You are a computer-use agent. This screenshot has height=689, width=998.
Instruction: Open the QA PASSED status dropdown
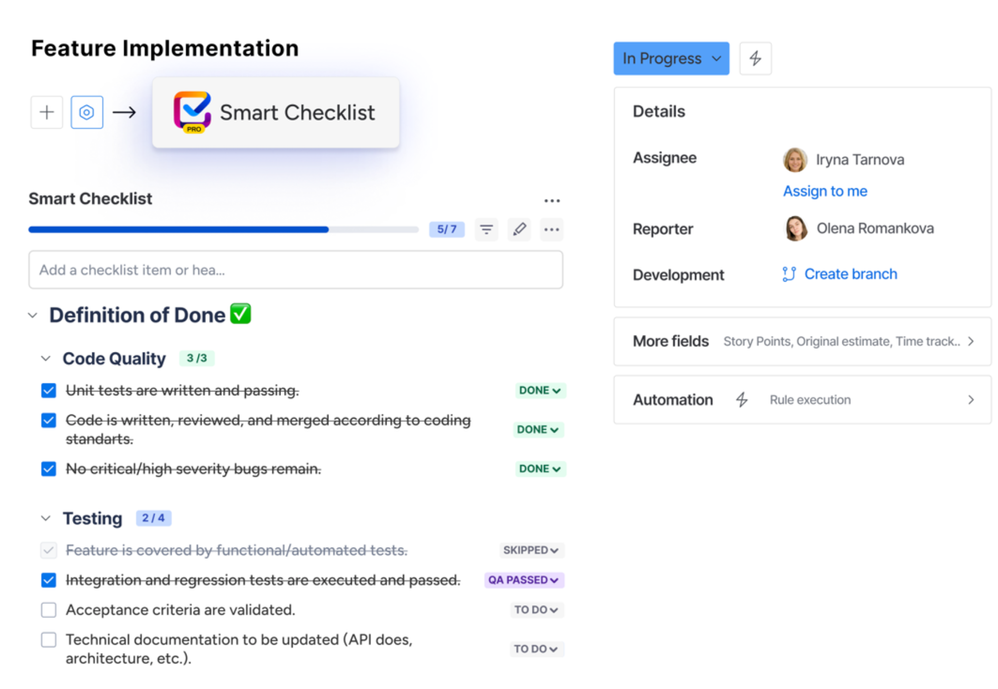(x=524, y=580)
